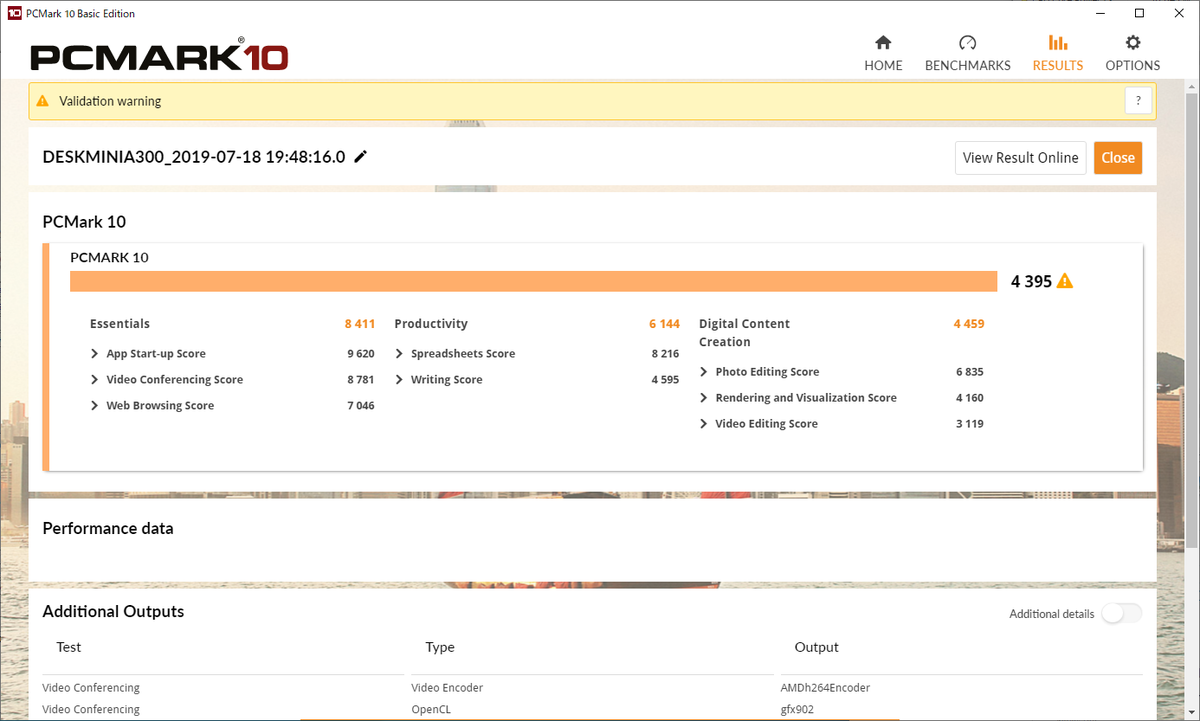Click the Web Browsing score value 7 046
The image size is (1200, 721).
(x=361, y=406)
